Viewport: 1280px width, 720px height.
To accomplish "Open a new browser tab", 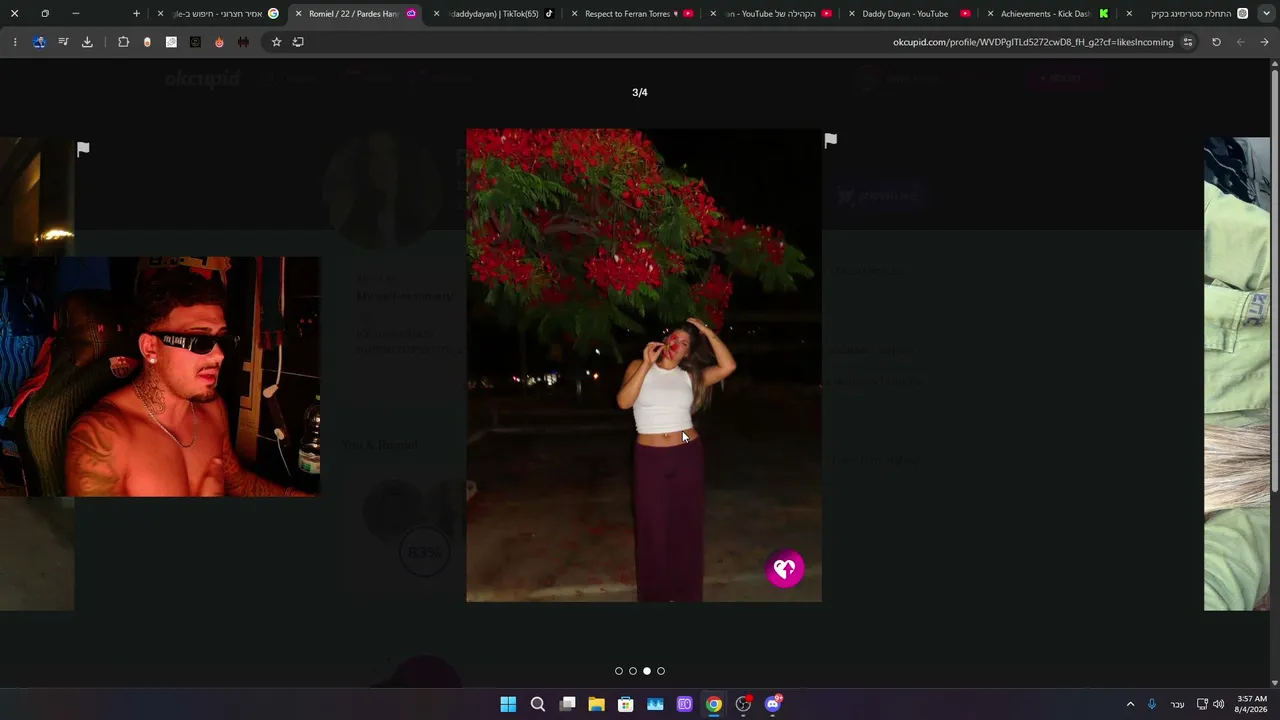I will (136, 14).
